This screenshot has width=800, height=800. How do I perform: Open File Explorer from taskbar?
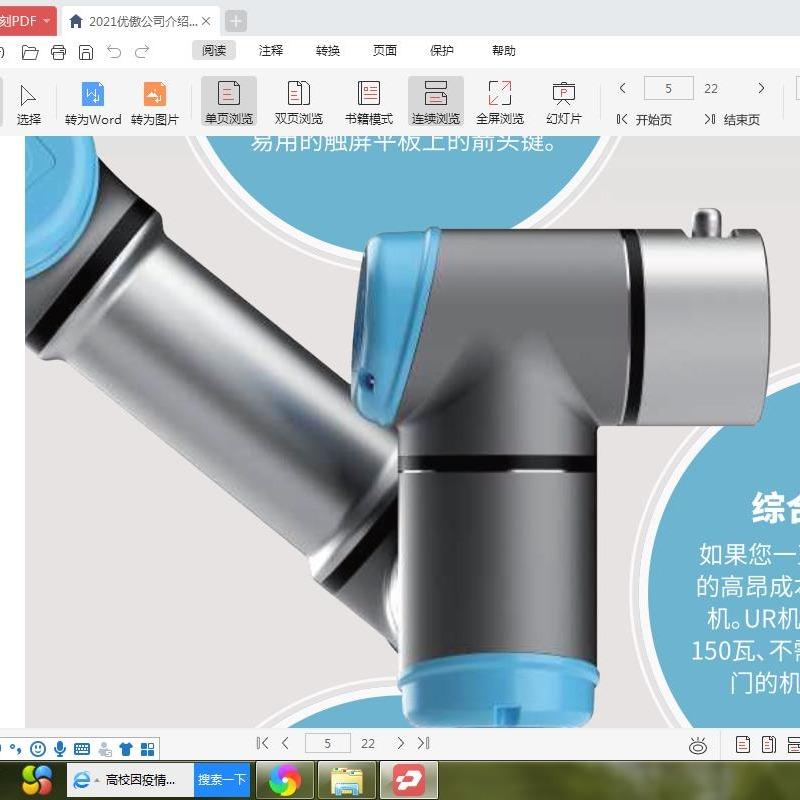(347, 780)
